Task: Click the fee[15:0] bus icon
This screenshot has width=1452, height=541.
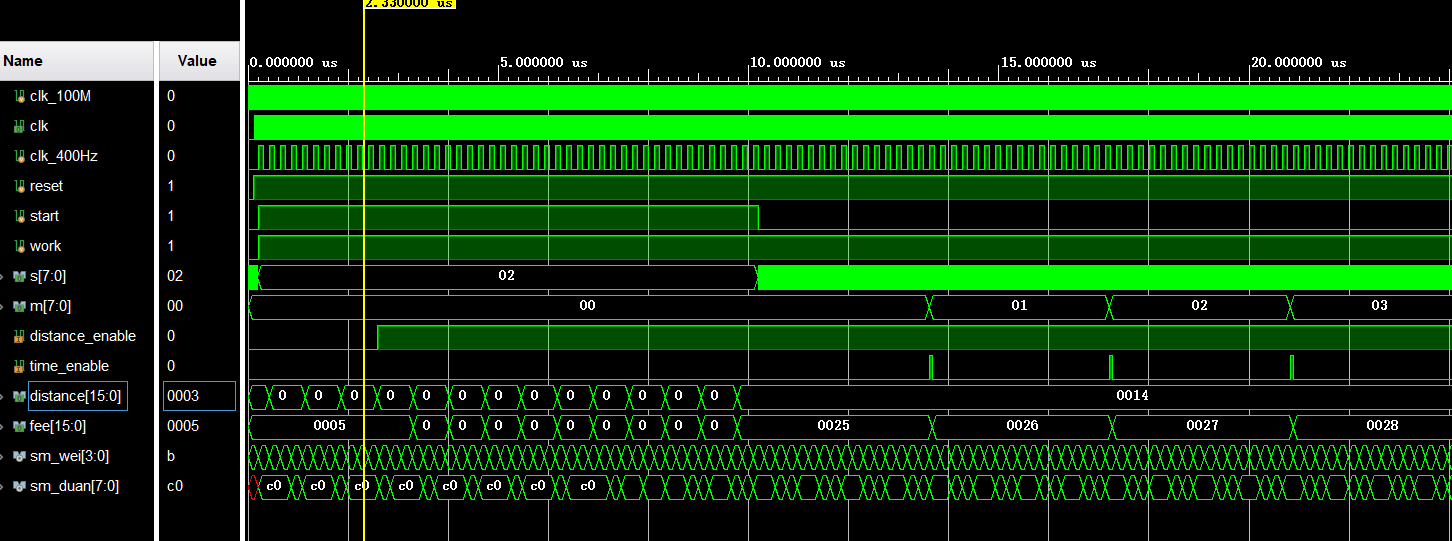Action: click(x=19, y=426)
